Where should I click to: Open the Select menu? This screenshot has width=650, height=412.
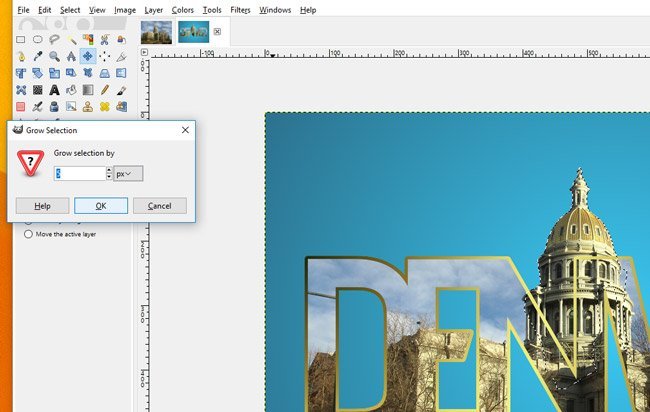[70, 10]
